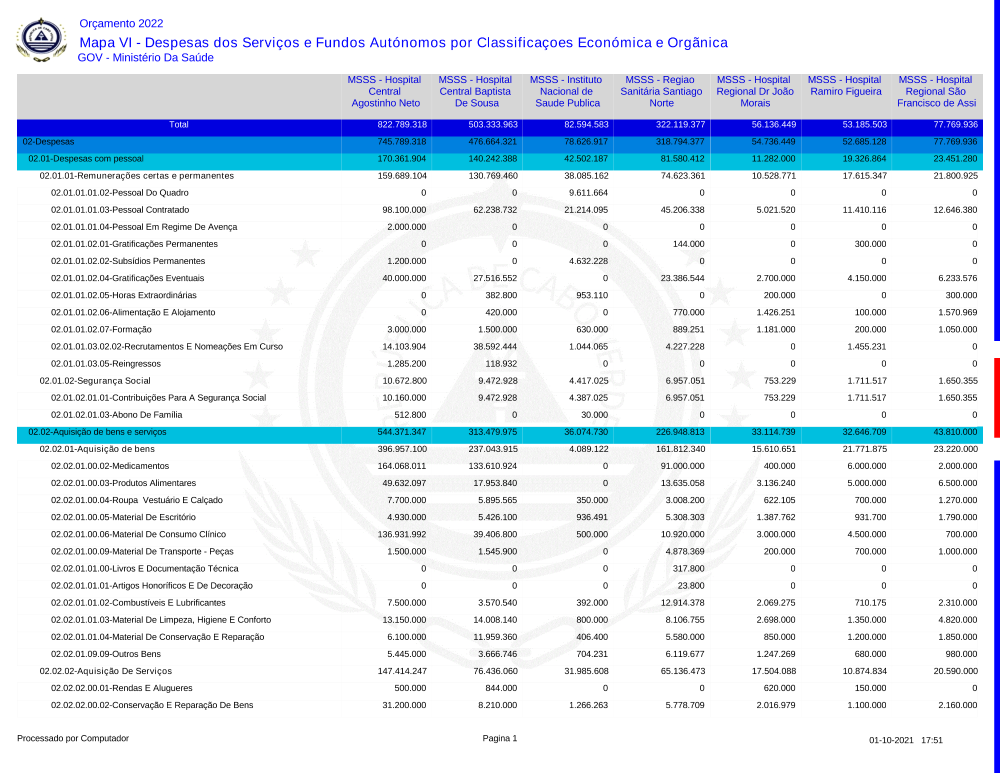Click the blue Total row label
Viewport: 1000px width, 773px height.
[178, 125]
